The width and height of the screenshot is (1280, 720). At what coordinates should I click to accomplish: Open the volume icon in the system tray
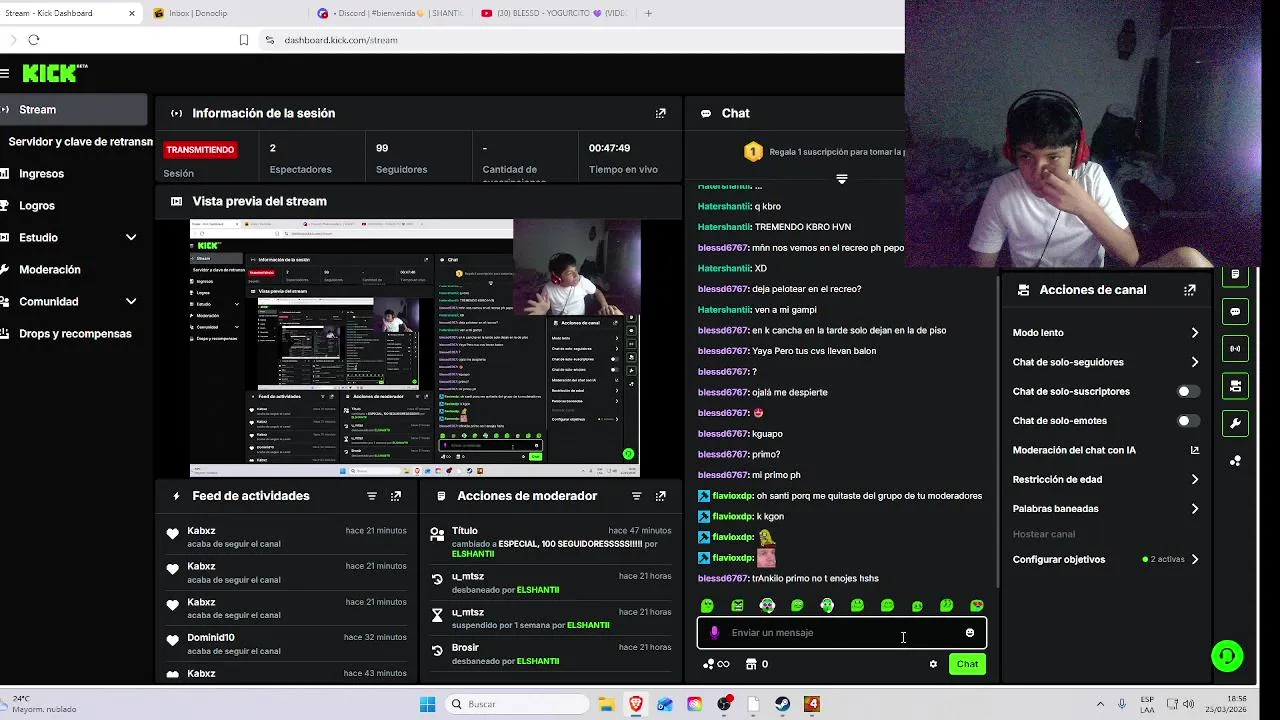point(1189,704)
